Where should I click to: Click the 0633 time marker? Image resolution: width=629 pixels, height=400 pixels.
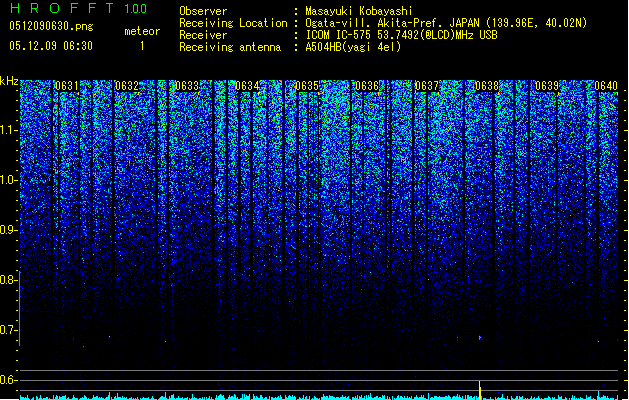coord(187,86)
